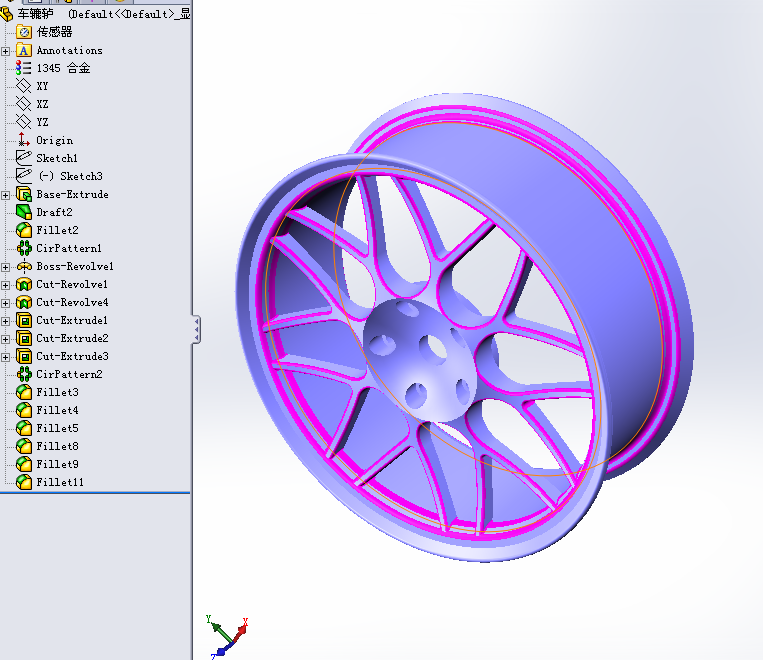Image resolution: width=763 pixels, height=660 pixels.
Task: Click the Fillet9 feature icon
Action: [24, 464]
